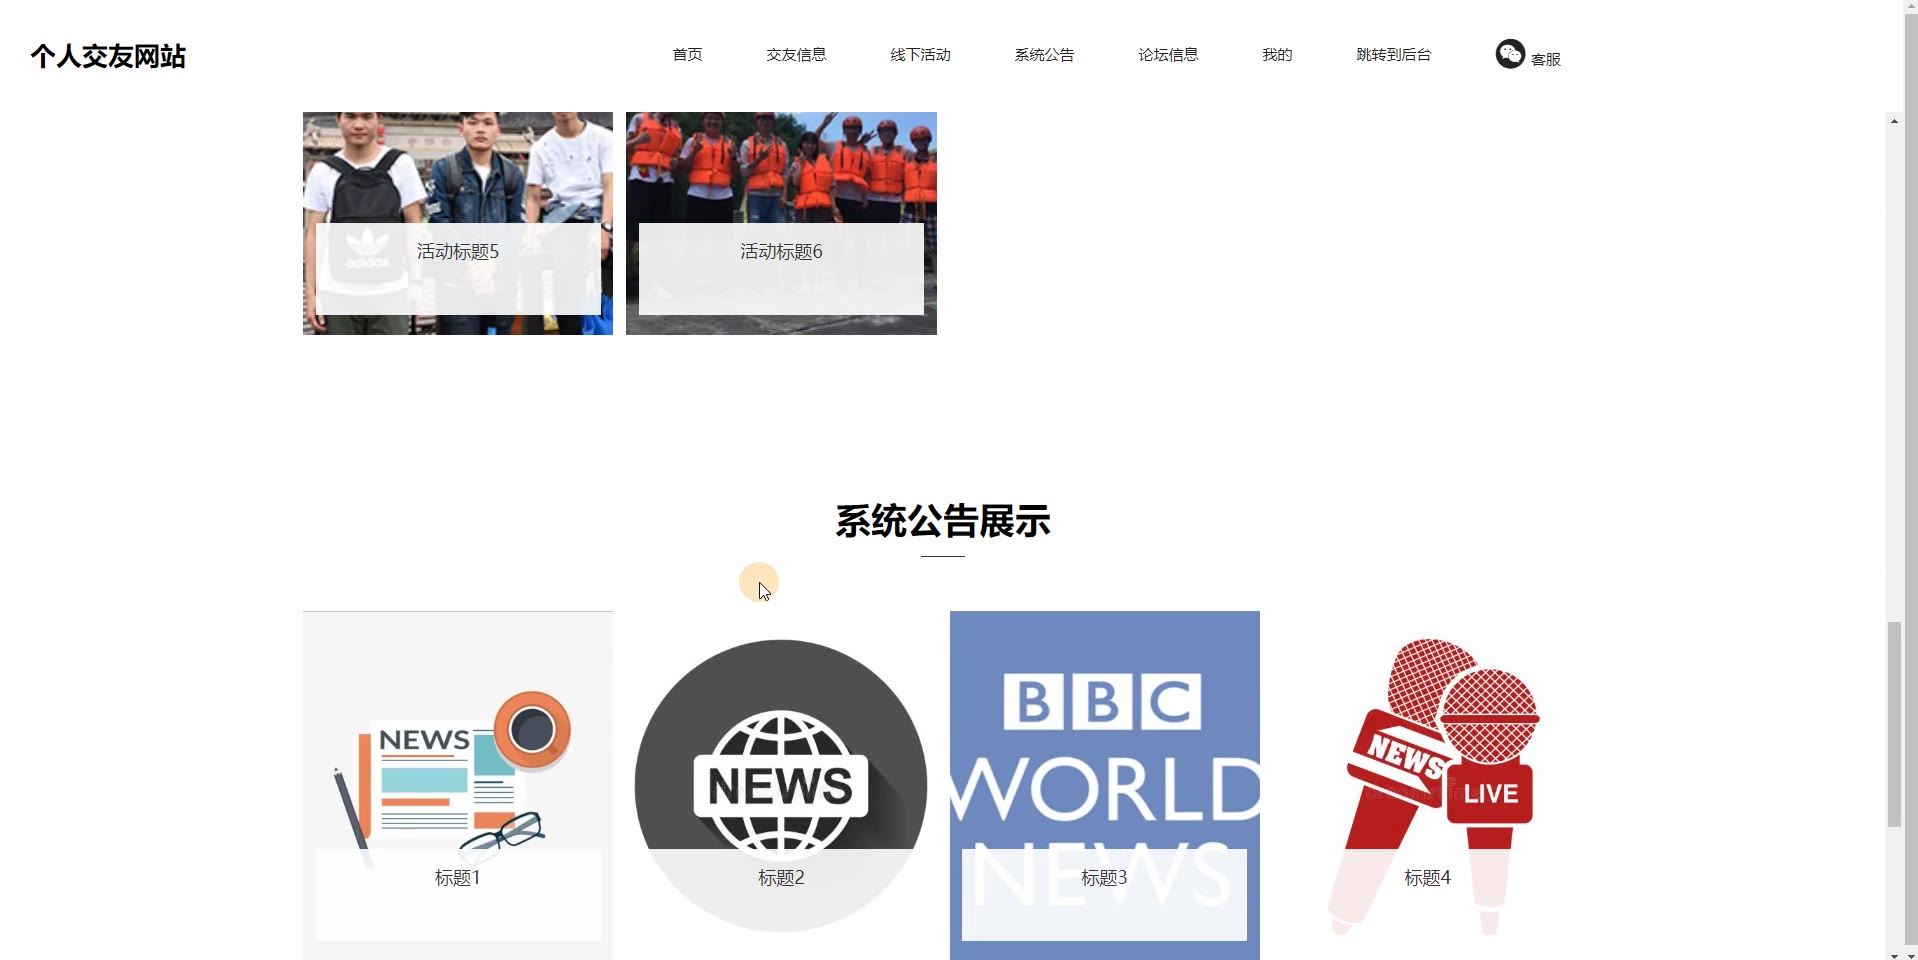Click the 标题2 caption label
The height and width of the screenshot is (960, 1918).
tap(781, 878)
